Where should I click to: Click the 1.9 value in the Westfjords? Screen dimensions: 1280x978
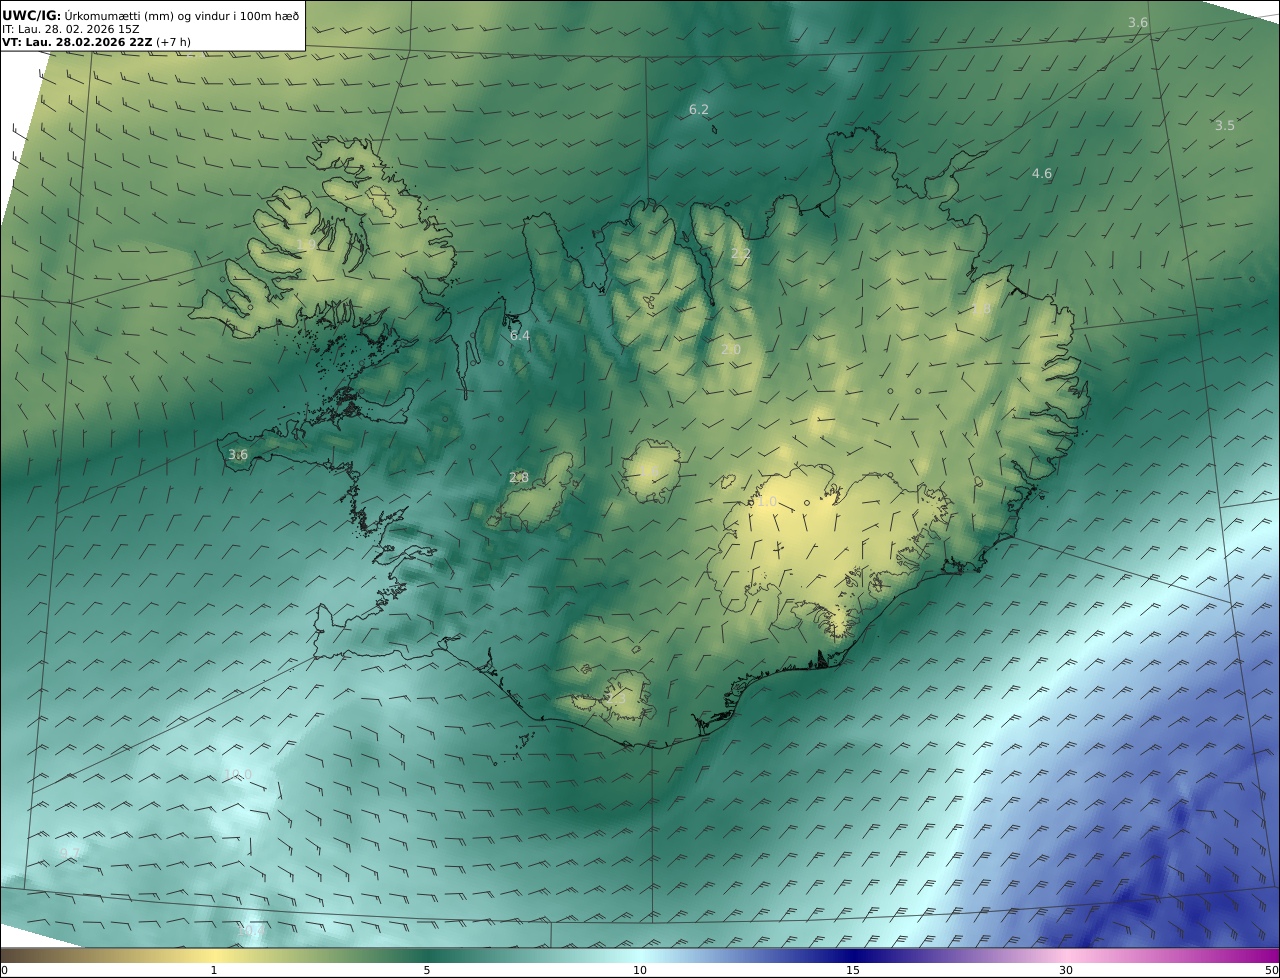305,244
